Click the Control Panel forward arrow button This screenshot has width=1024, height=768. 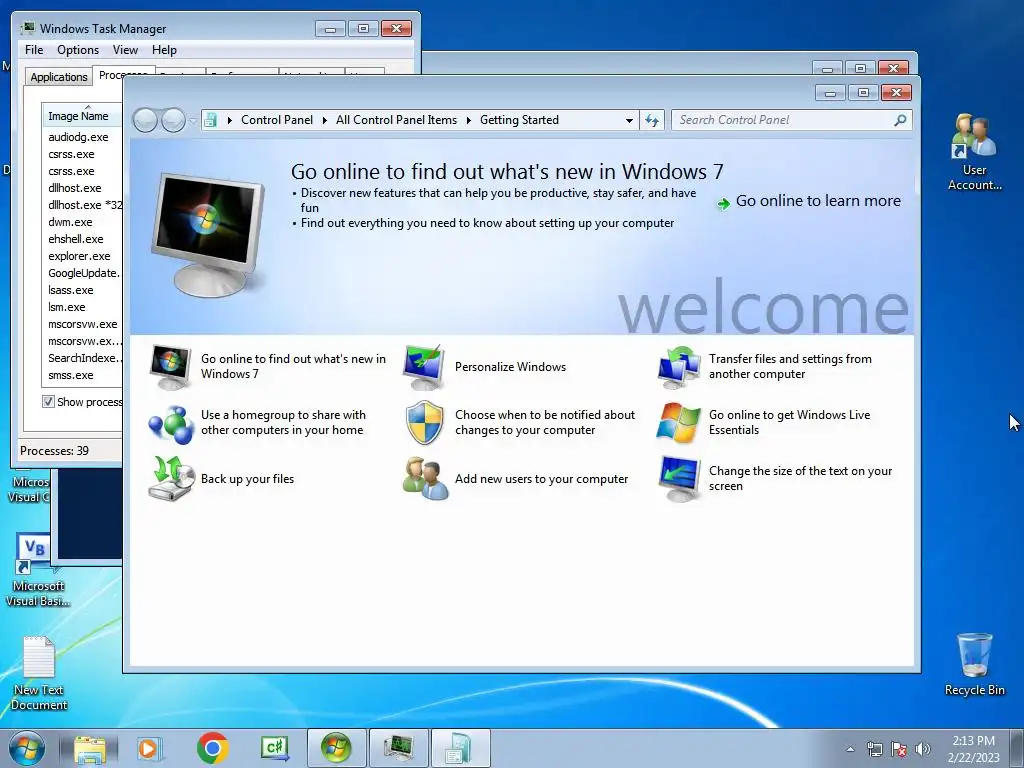click(x=173, y=120)
